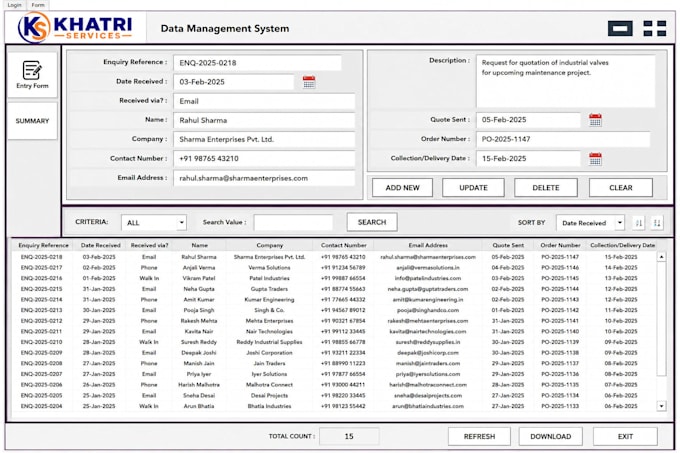Screen dimensions: 680x453
Task: Click the Contact Number input field
Action: pos(264,158)
